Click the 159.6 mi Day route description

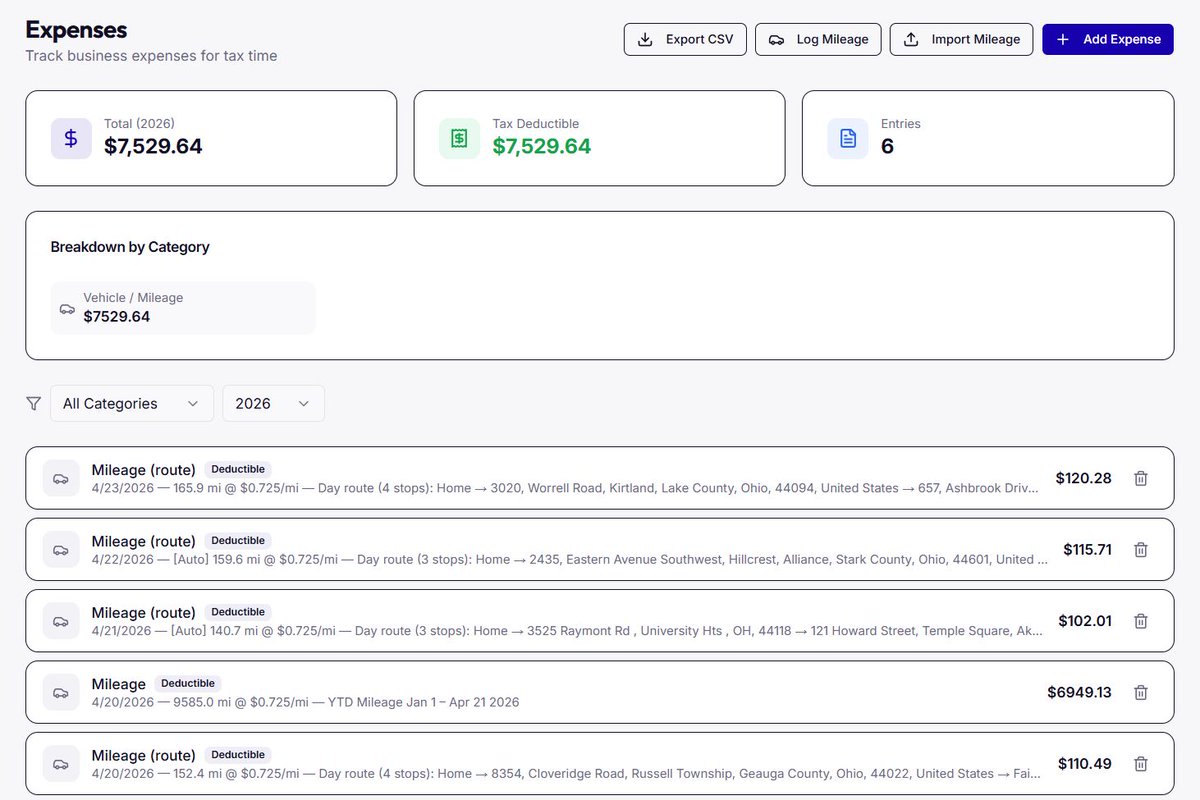click(570, 559)
